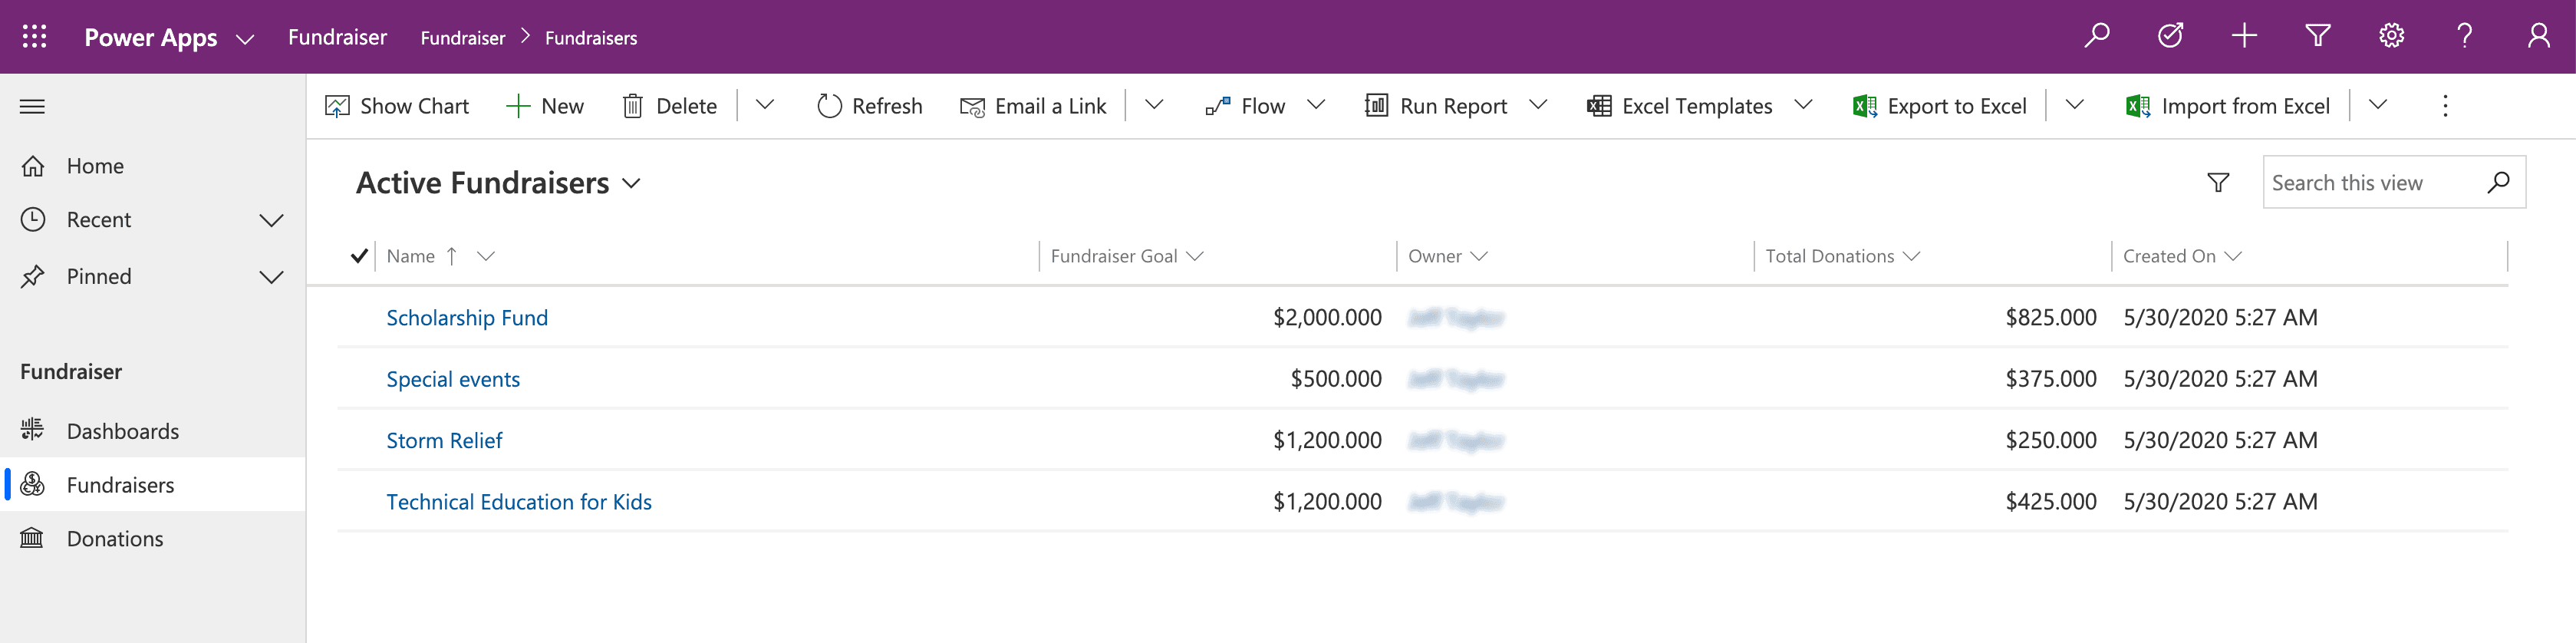Open the Flow dropdown menu
2576x643 pixels.
click(x=1316, y=106)
